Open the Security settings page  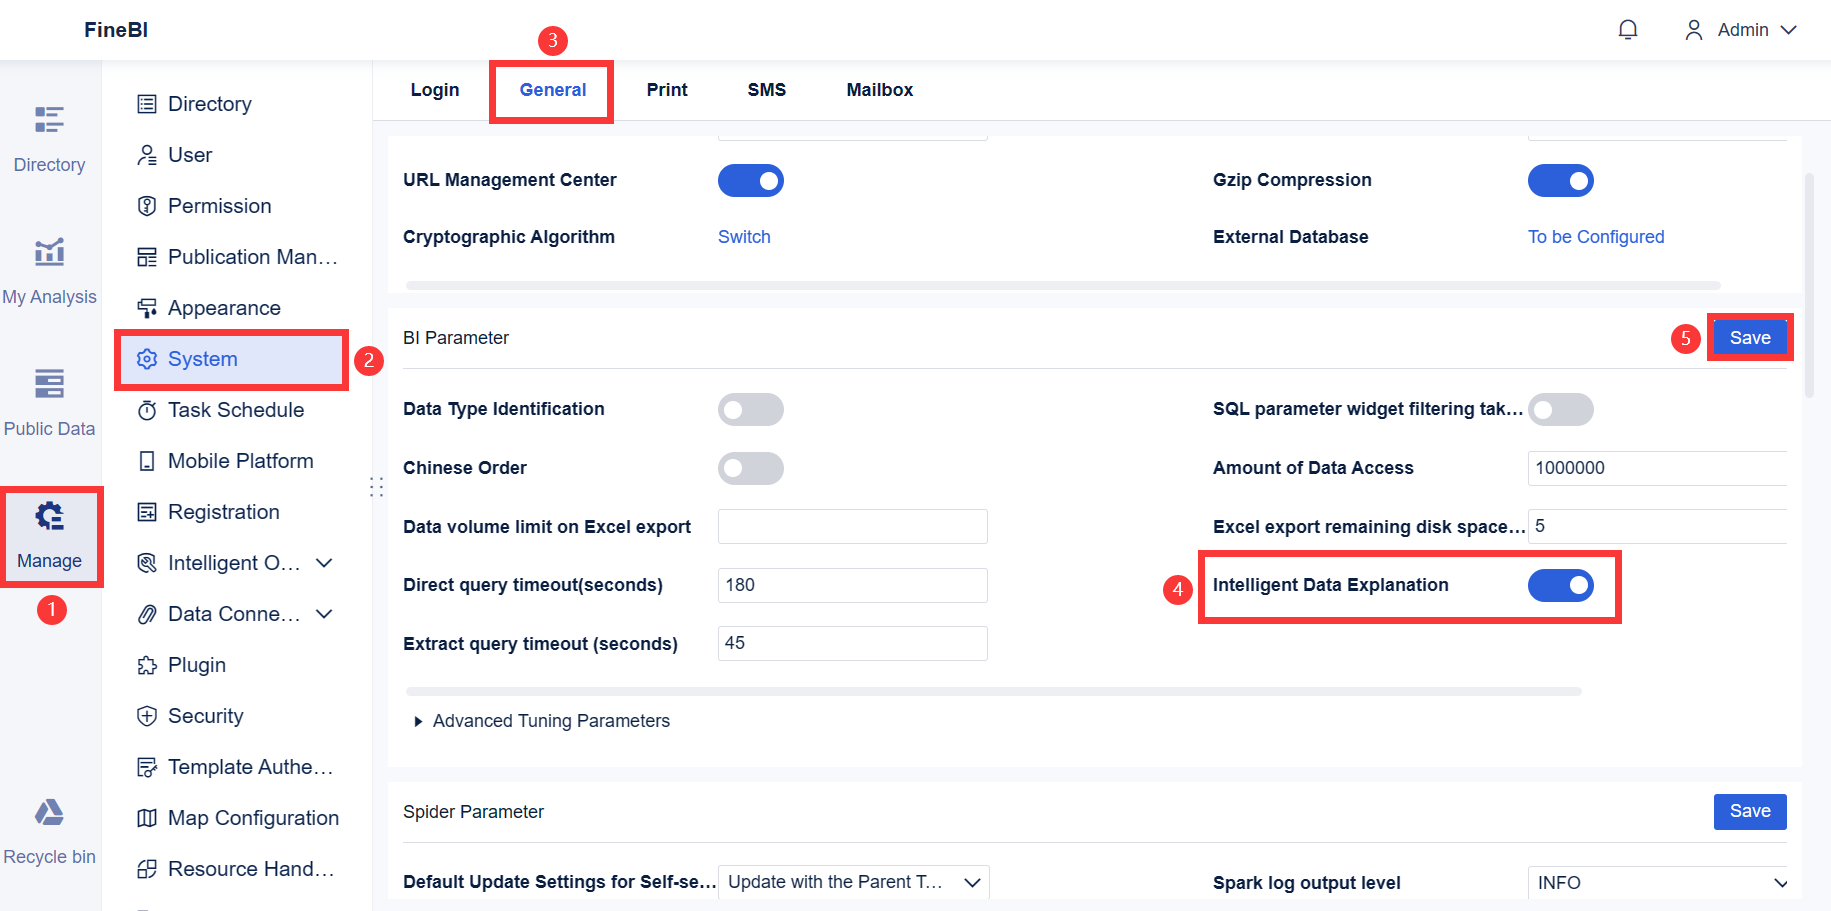[205, 716]
